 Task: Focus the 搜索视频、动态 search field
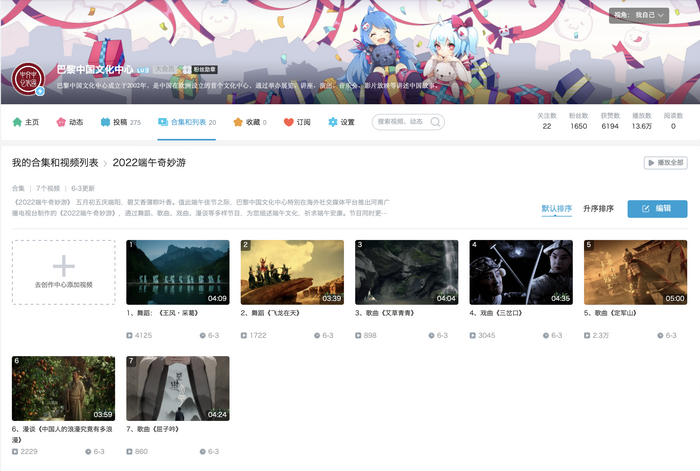408,122
